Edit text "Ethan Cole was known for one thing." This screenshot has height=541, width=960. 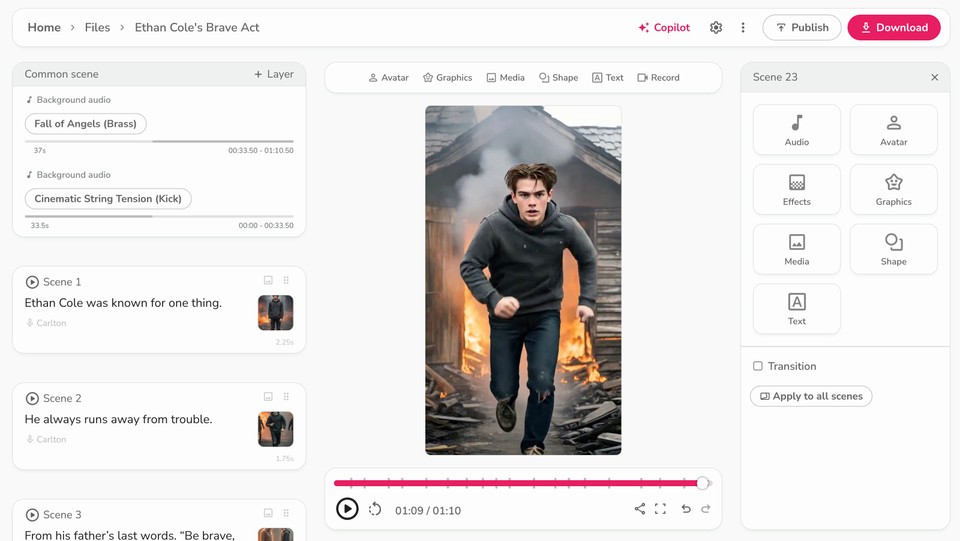[123, 303]
